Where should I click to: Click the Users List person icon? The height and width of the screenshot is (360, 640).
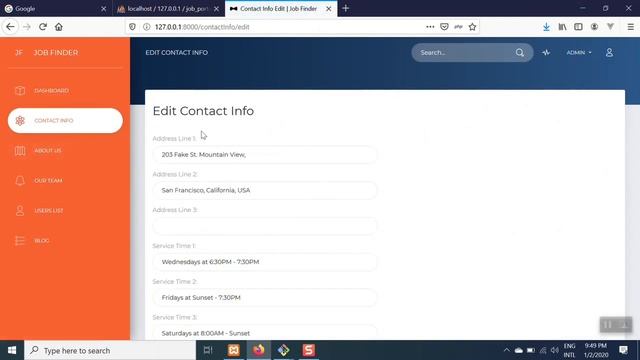pos(20,211)
